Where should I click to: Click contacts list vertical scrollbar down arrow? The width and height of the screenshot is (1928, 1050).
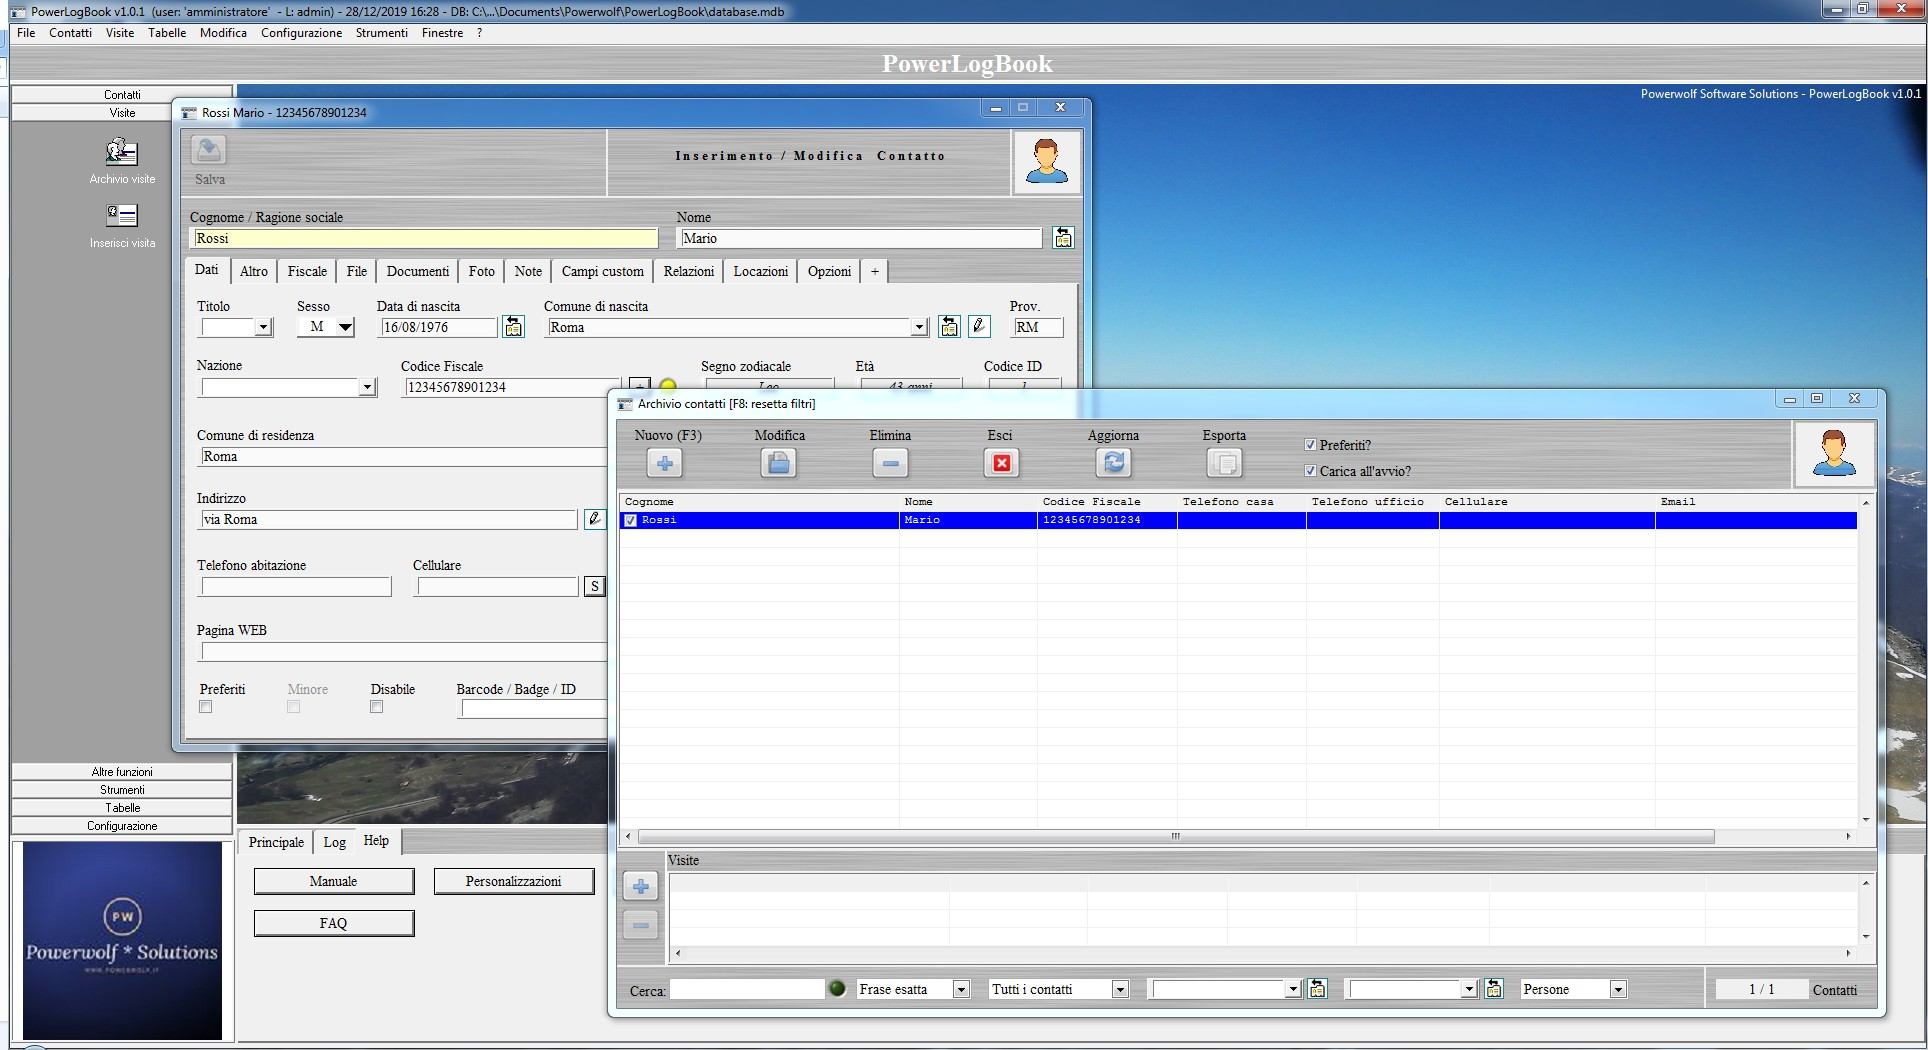pos(1866,820)
